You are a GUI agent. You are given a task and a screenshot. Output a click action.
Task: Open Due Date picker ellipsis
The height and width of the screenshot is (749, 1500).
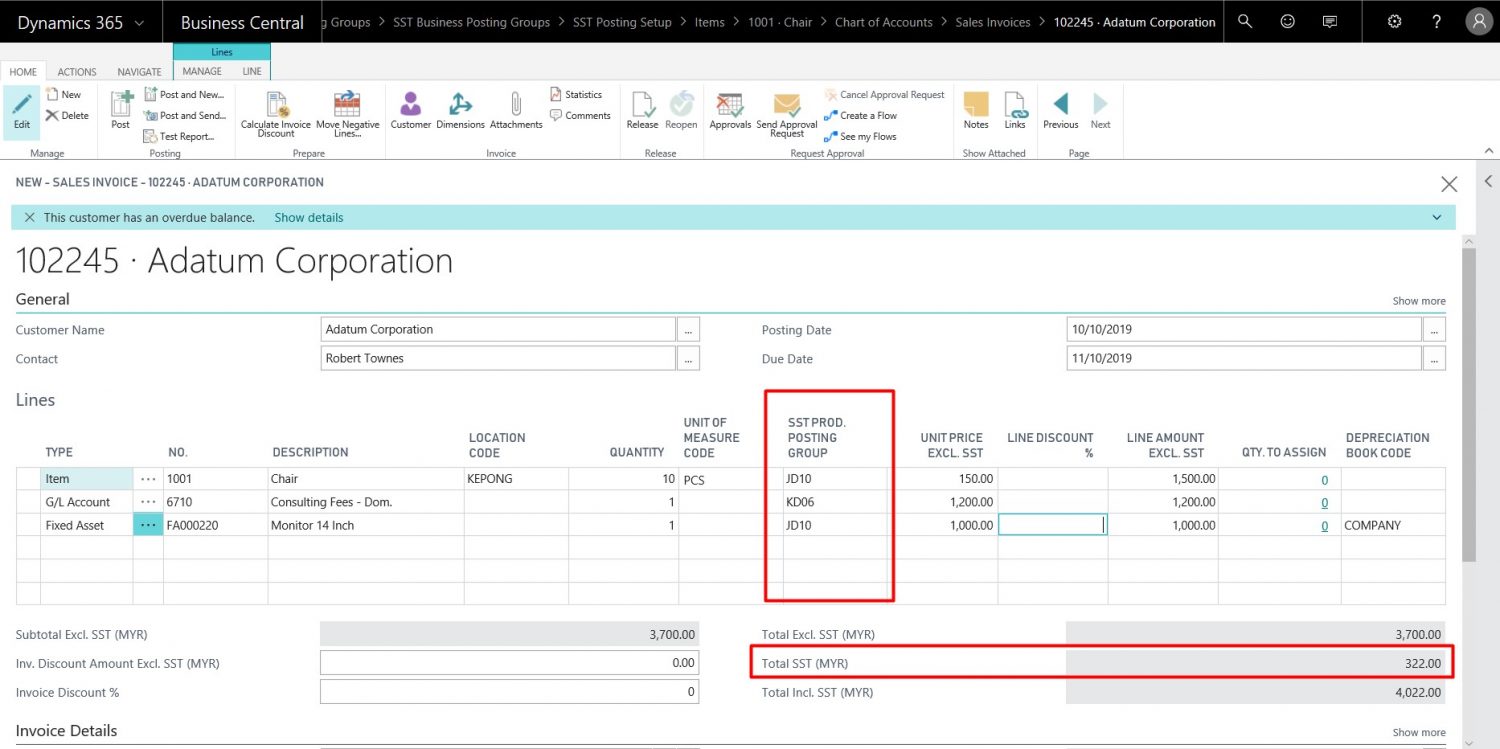pyautogui.click(x=1434, y=358)
